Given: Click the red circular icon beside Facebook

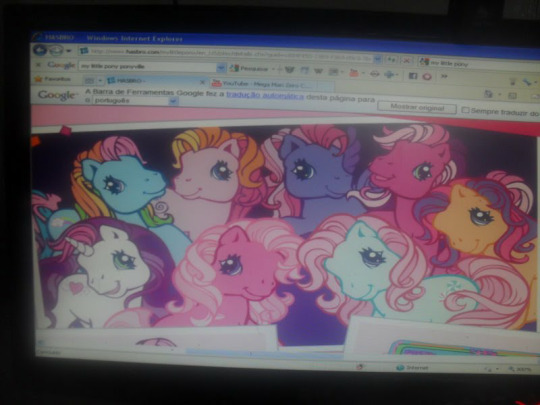Looking at the screenshot, I should coord(427,76).
